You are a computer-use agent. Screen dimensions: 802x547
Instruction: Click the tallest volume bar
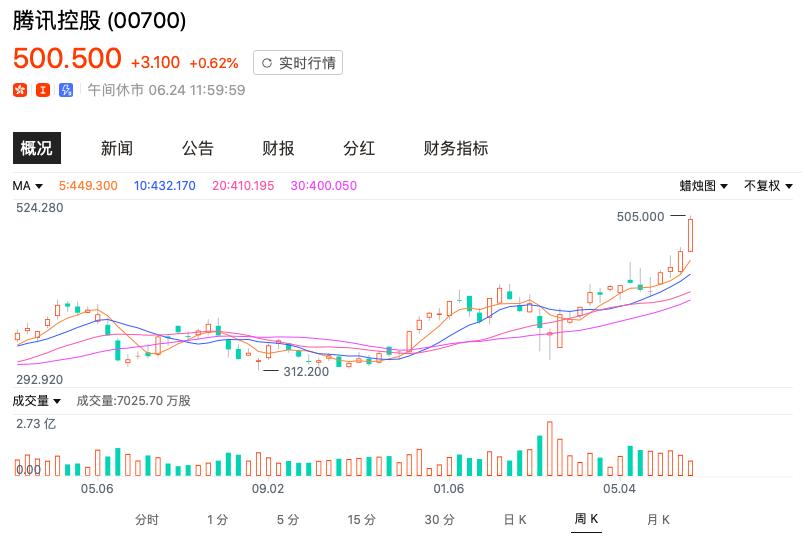(549, 449)
